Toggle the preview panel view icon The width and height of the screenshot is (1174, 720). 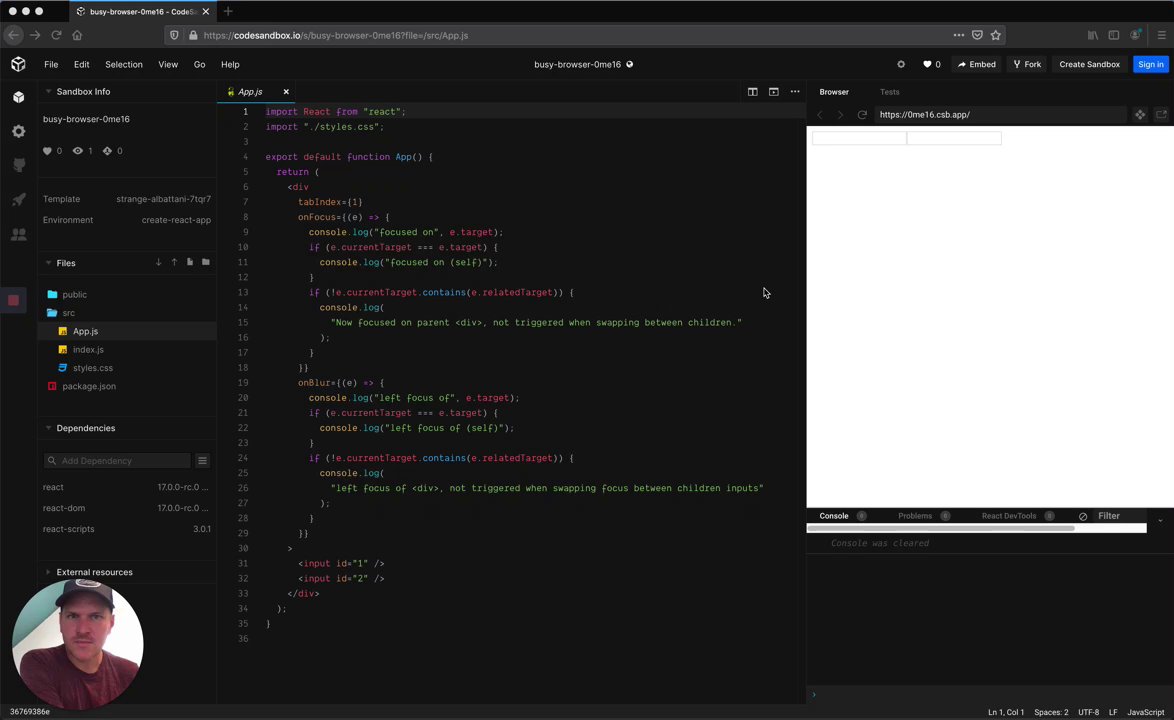(x=773, y=92)
